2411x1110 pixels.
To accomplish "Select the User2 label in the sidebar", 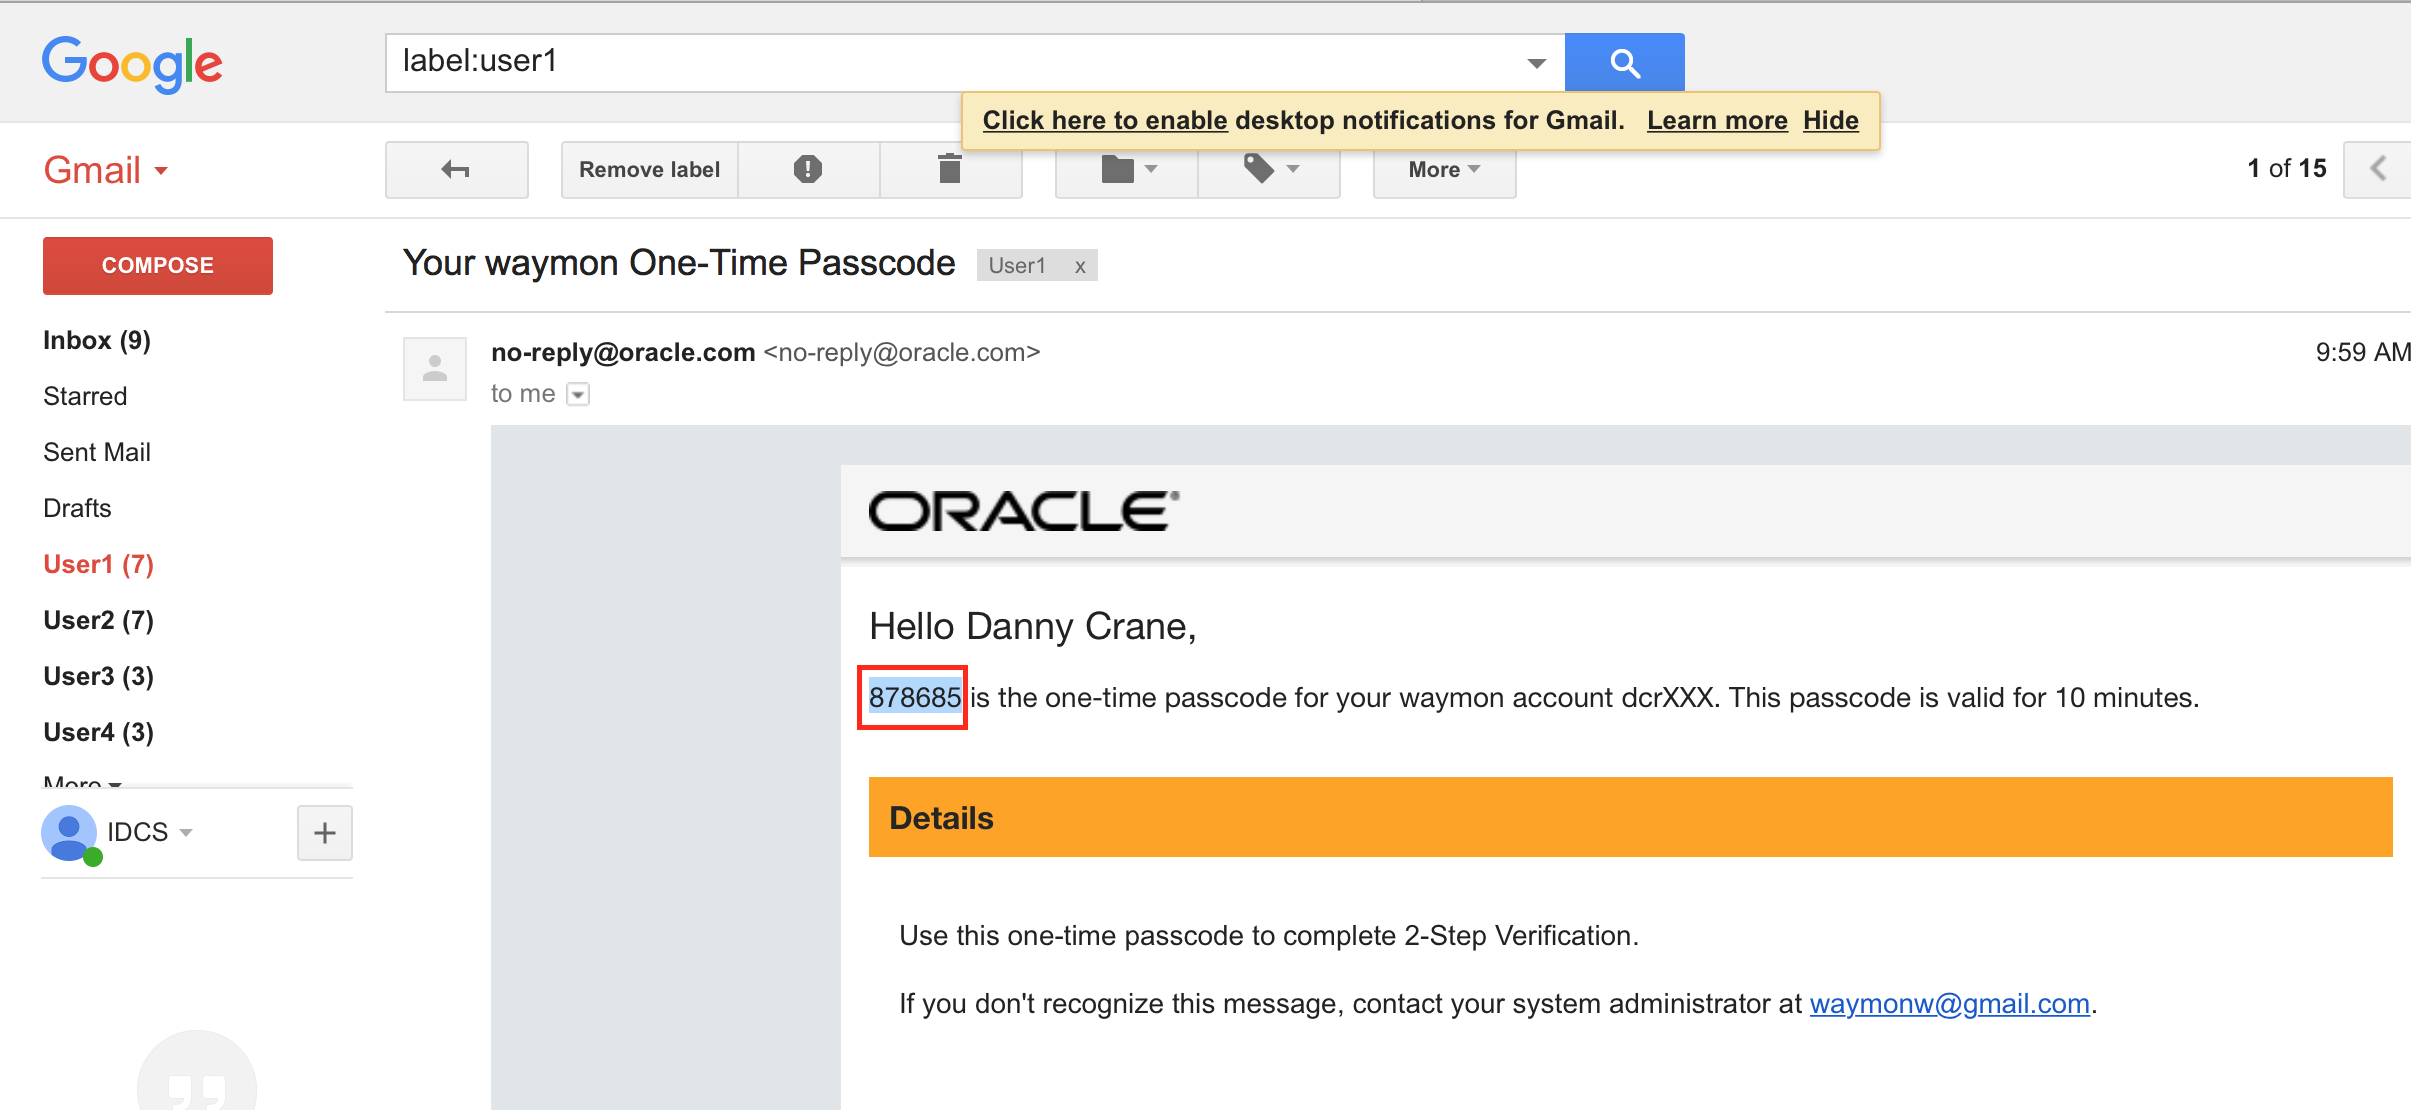I will tap(99, 621).
